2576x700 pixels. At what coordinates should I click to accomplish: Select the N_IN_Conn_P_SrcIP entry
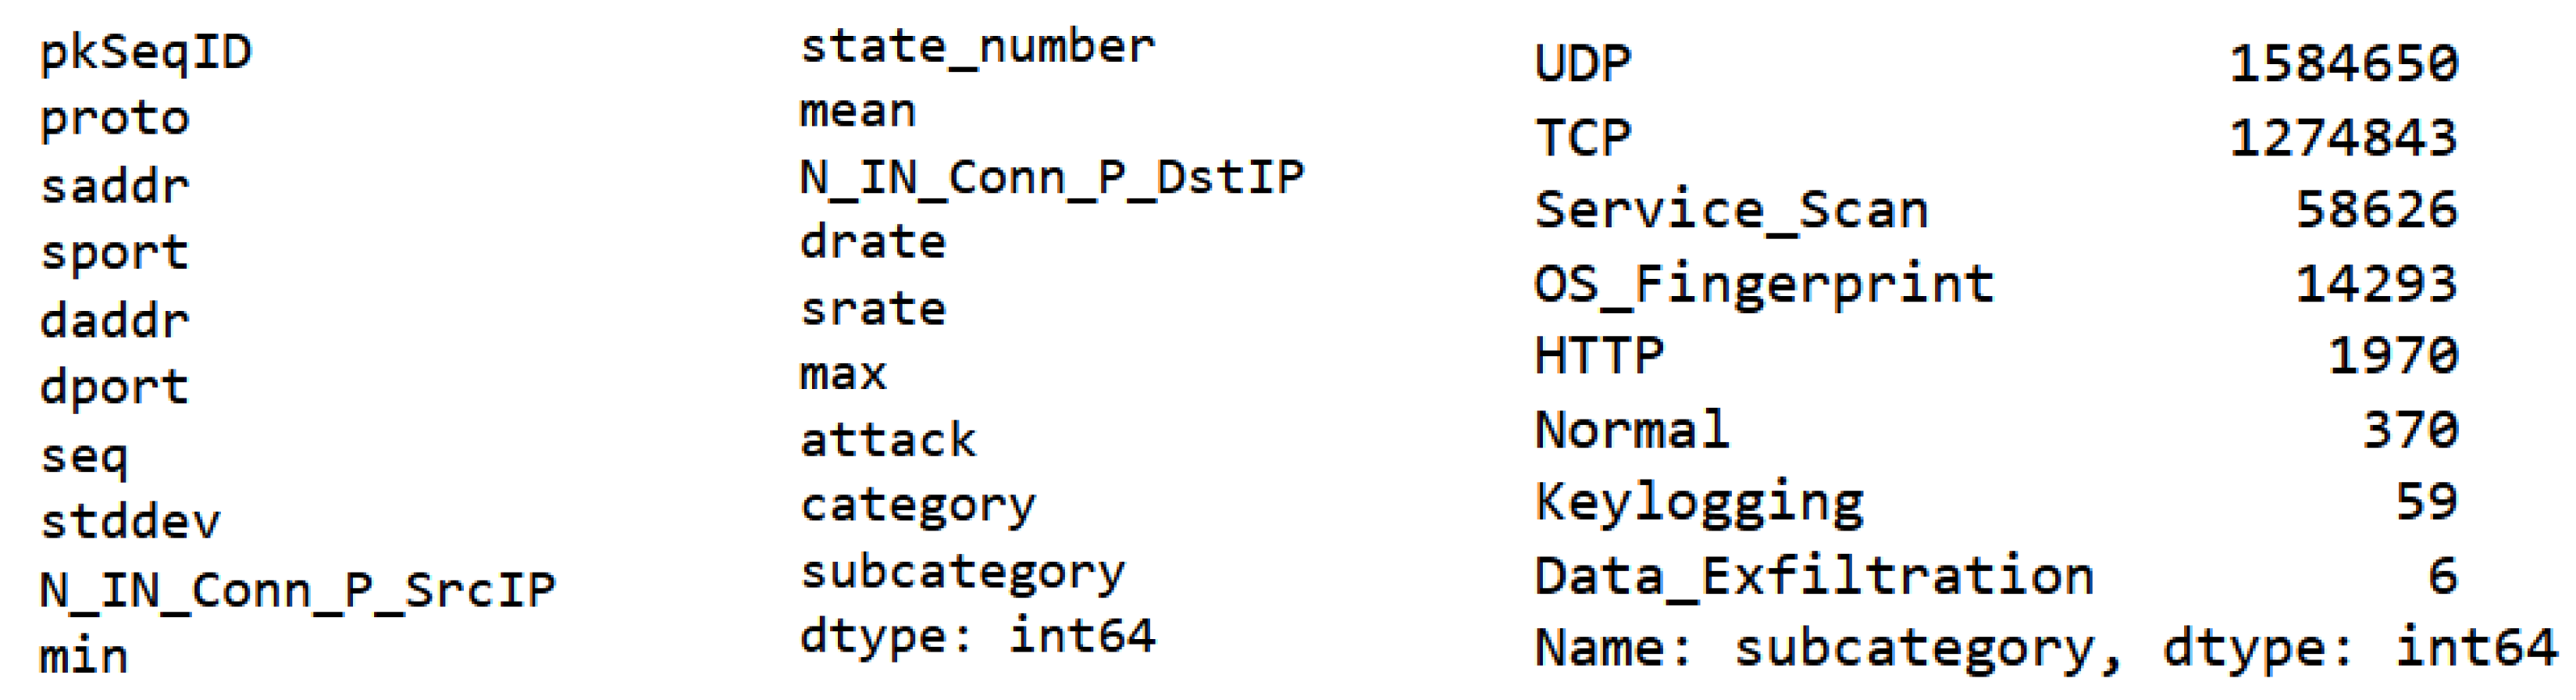[297, 589]
